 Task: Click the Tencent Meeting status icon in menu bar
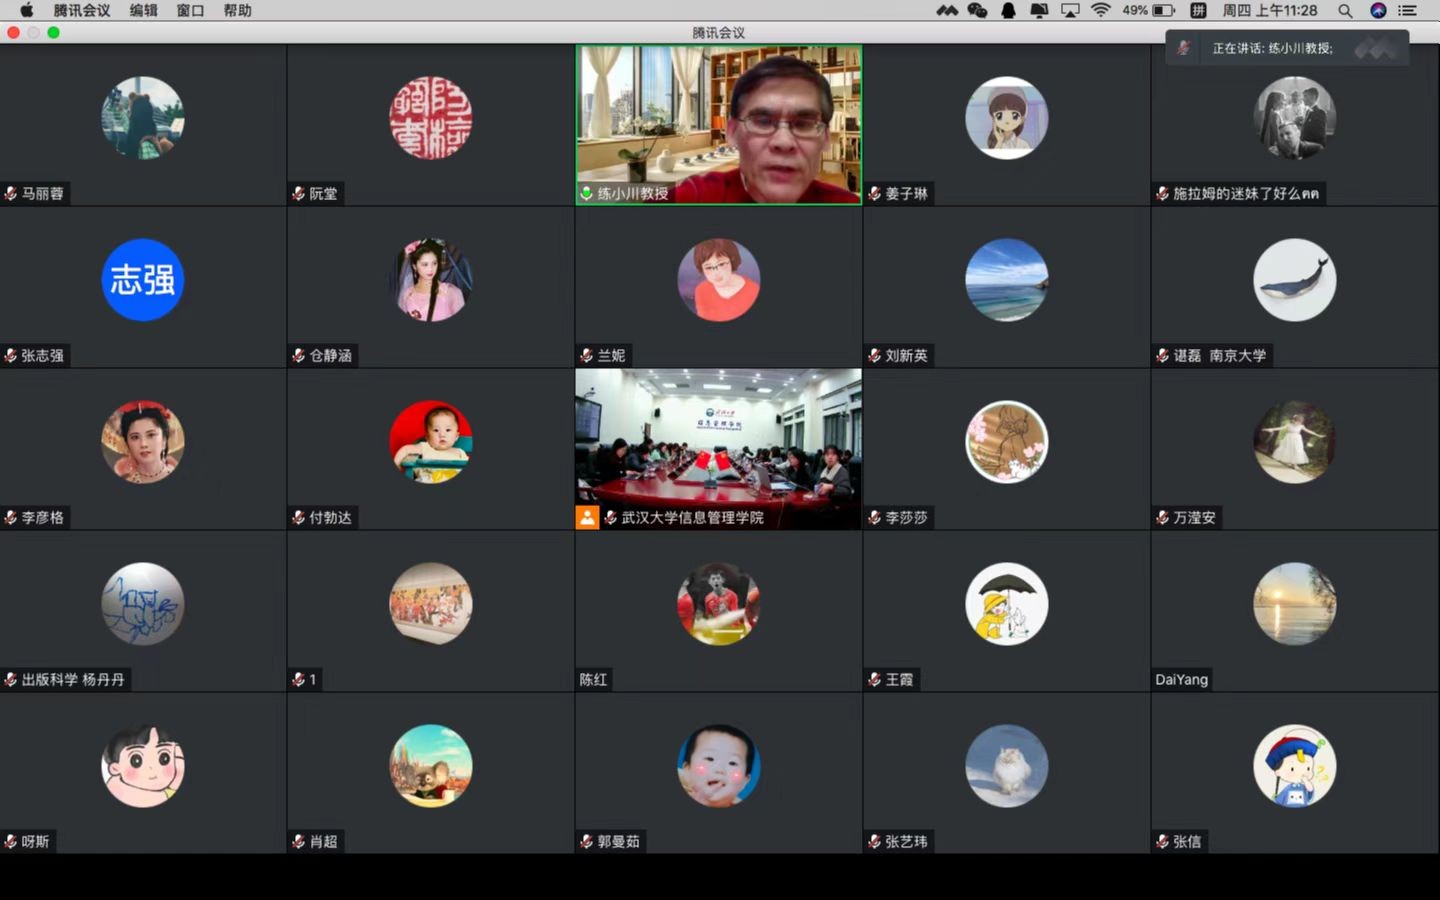[946, 10]
